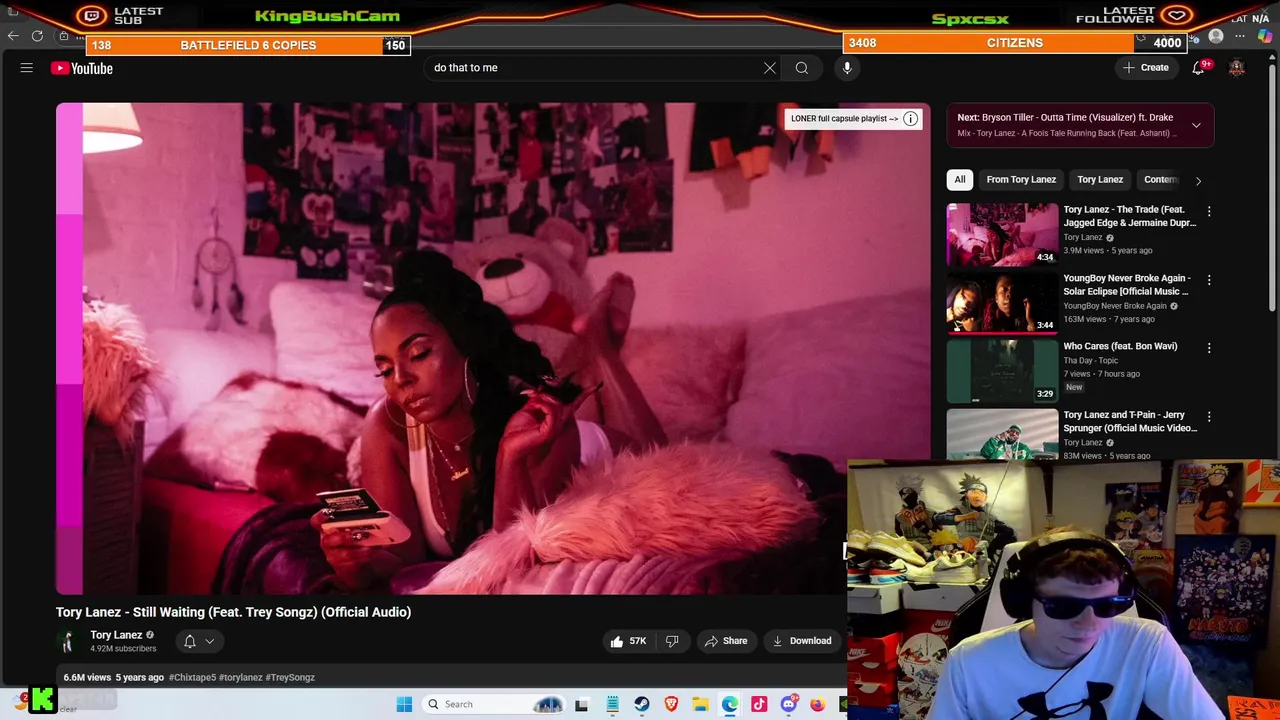This screenshot has width=1280, height=720.
Task: Open 'Tory Lanez - The Trade' thumbnail
Action: coord(1002,234)
